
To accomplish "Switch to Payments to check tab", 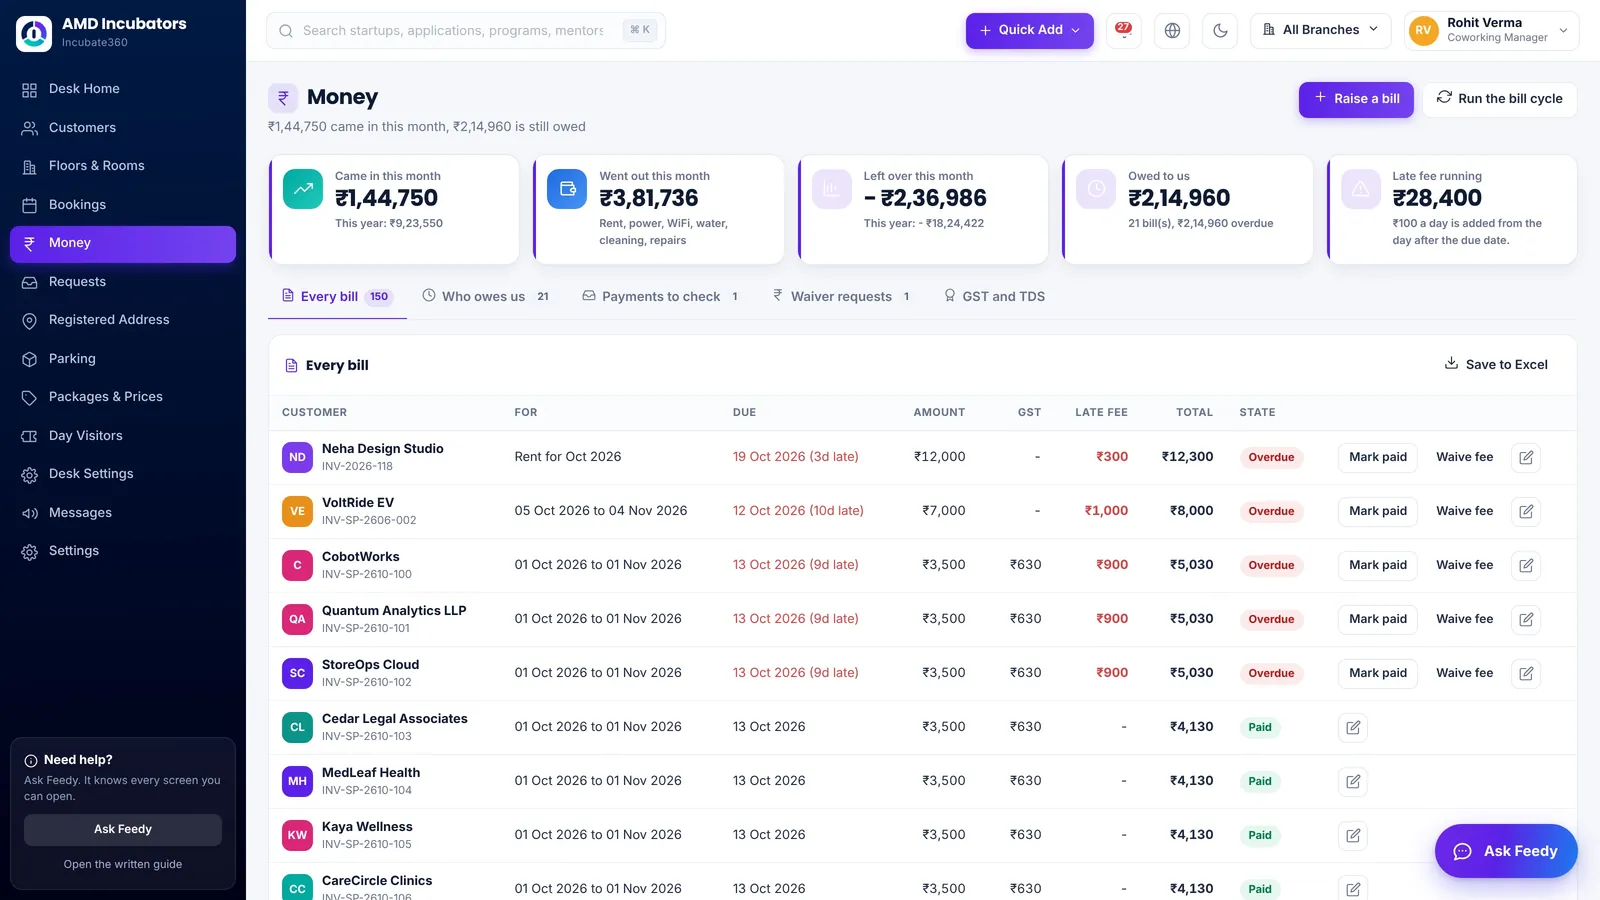I will (661, 297).
